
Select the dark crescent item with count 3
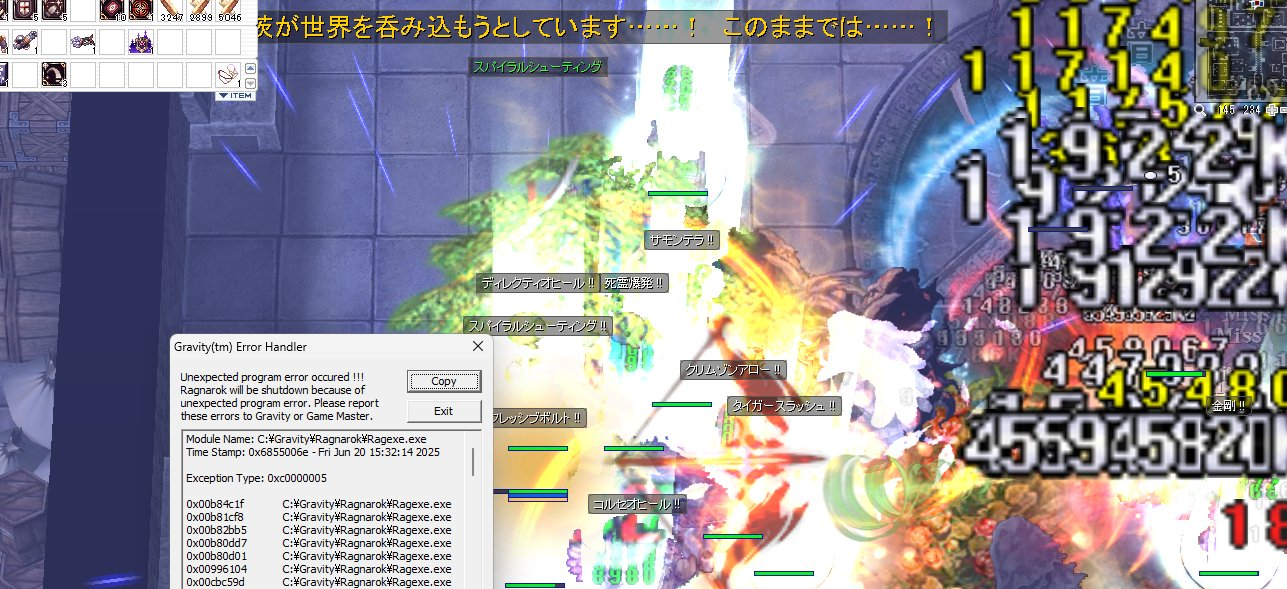(53, 74)
